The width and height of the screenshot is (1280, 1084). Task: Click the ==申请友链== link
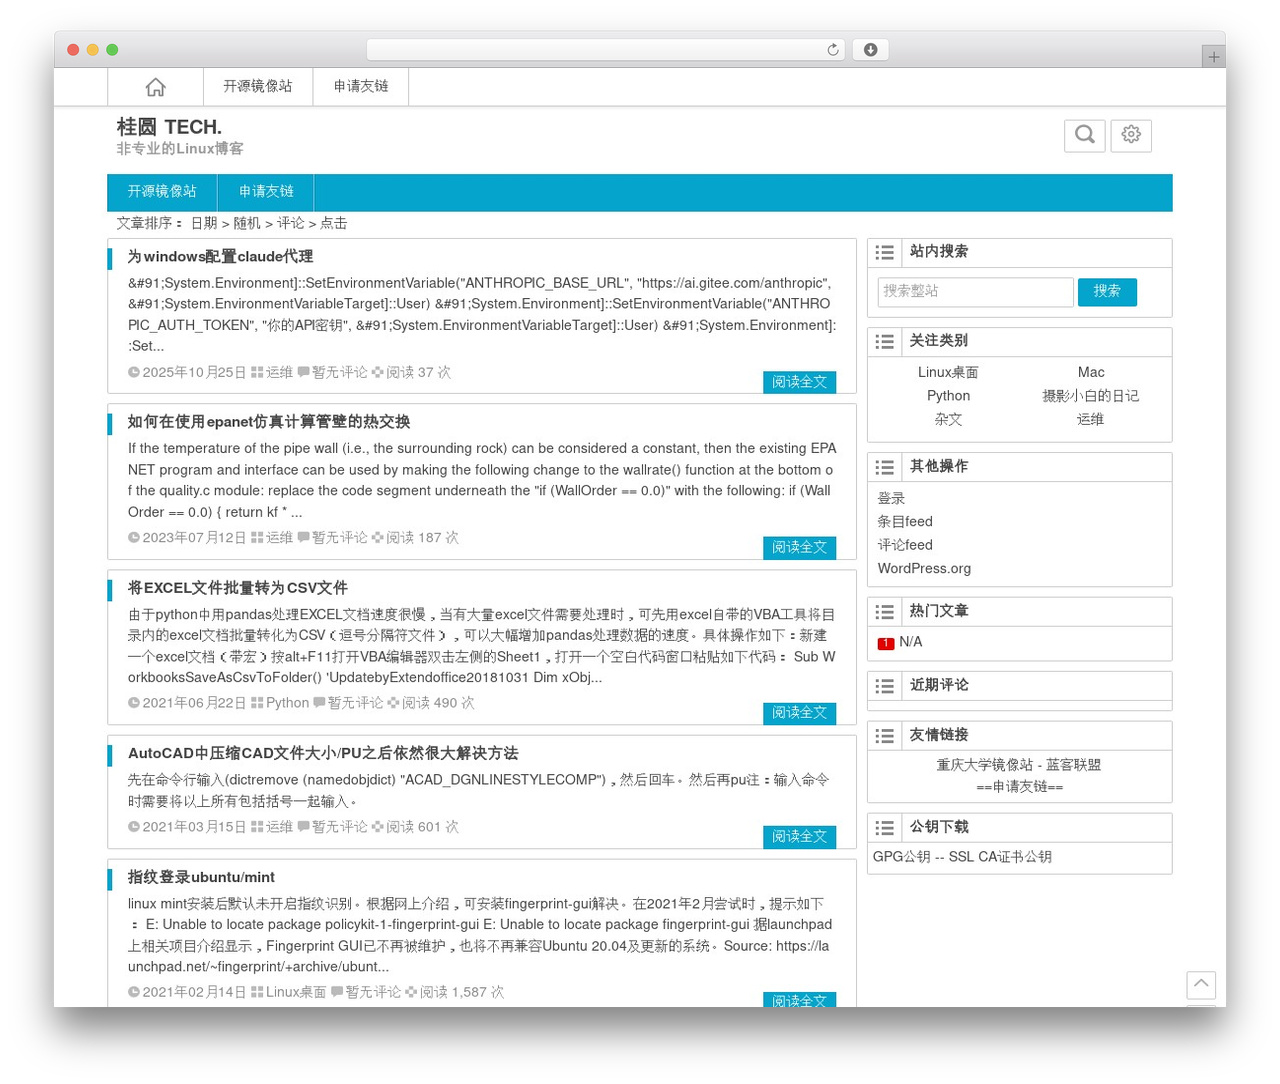click(1020, 787)
